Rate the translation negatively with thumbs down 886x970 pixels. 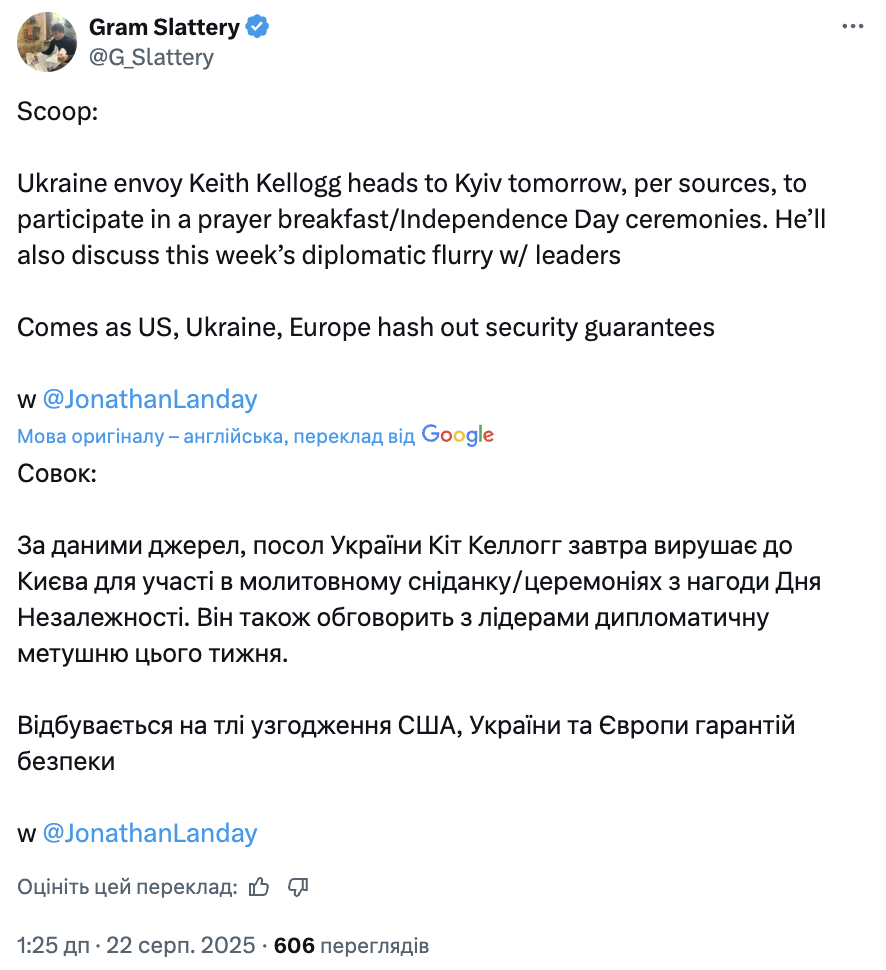pos(297,887)
